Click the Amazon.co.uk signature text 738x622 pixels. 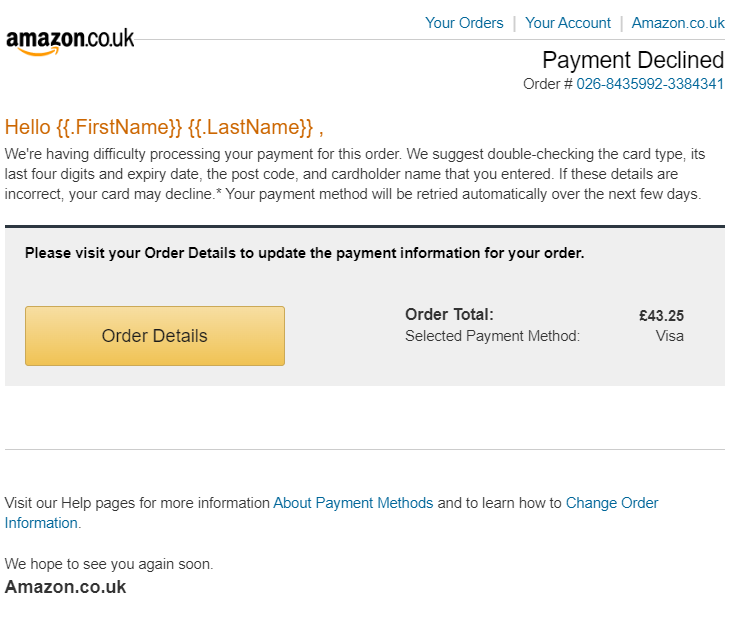pos(65,587)
